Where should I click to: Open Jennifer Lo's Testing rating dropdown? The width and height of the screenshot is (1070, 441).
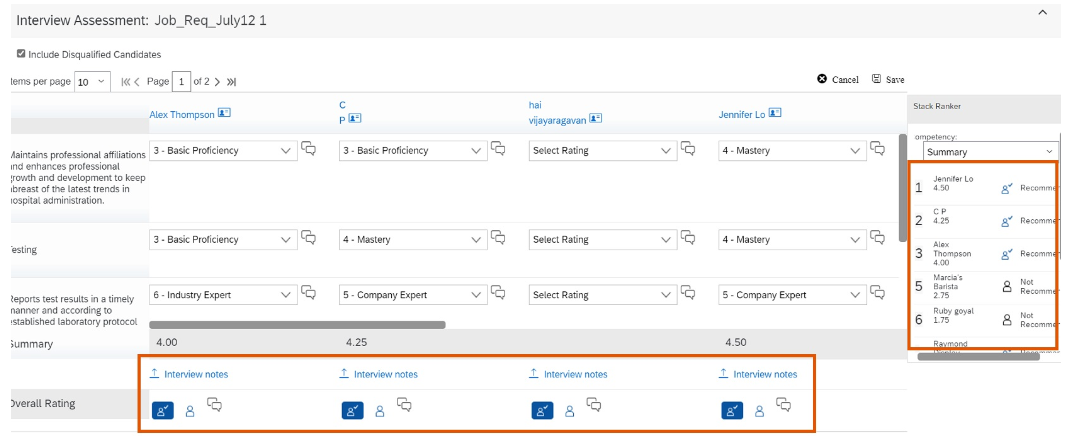pyautogui.click(x=793, y=240)
